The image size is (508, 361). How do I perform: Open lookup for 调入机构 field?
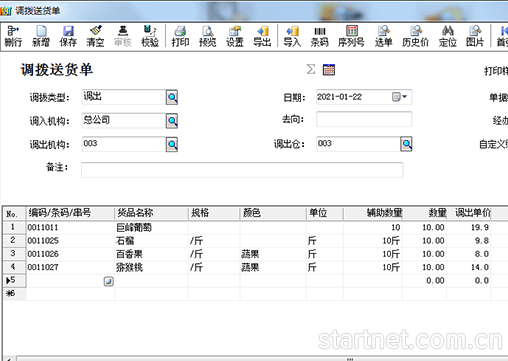pyautogui.click(x=172, y=121)
